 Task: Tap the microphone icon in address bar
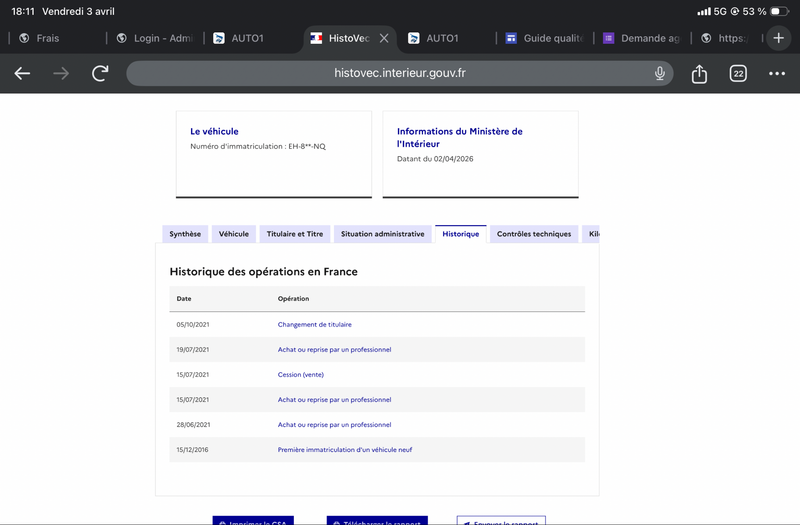[x=660, y=74]
